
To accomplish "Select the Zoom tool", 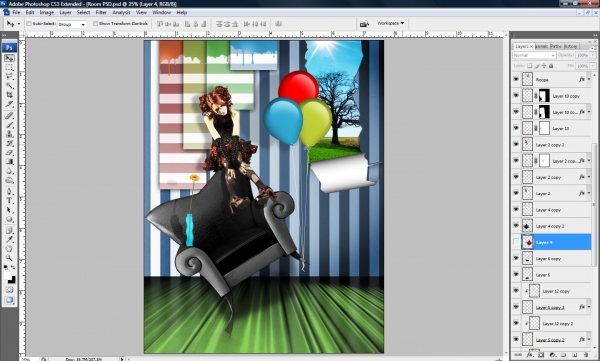I will 9,258.
